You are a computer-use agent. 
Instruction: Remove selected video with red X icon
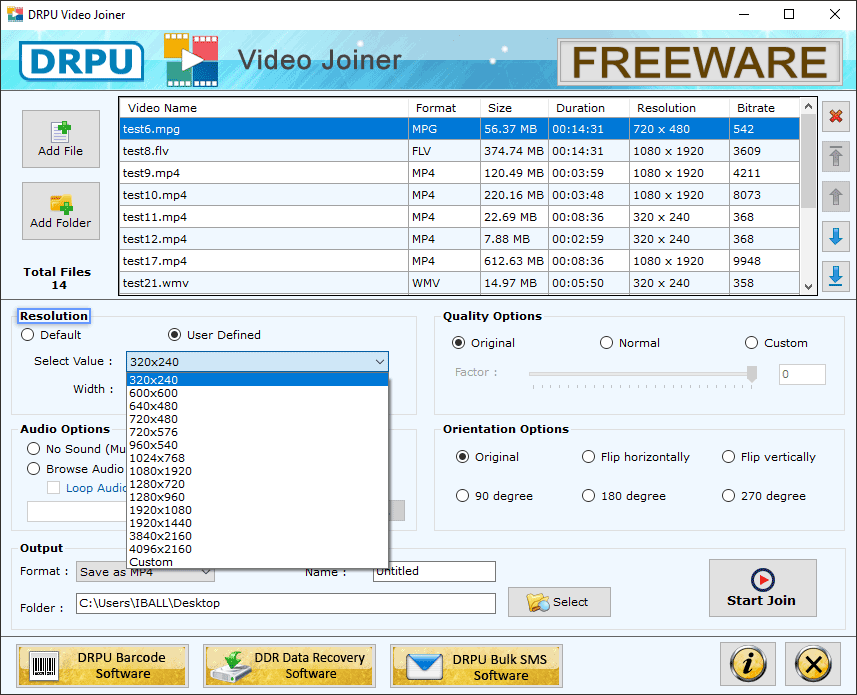pos(836,116)
